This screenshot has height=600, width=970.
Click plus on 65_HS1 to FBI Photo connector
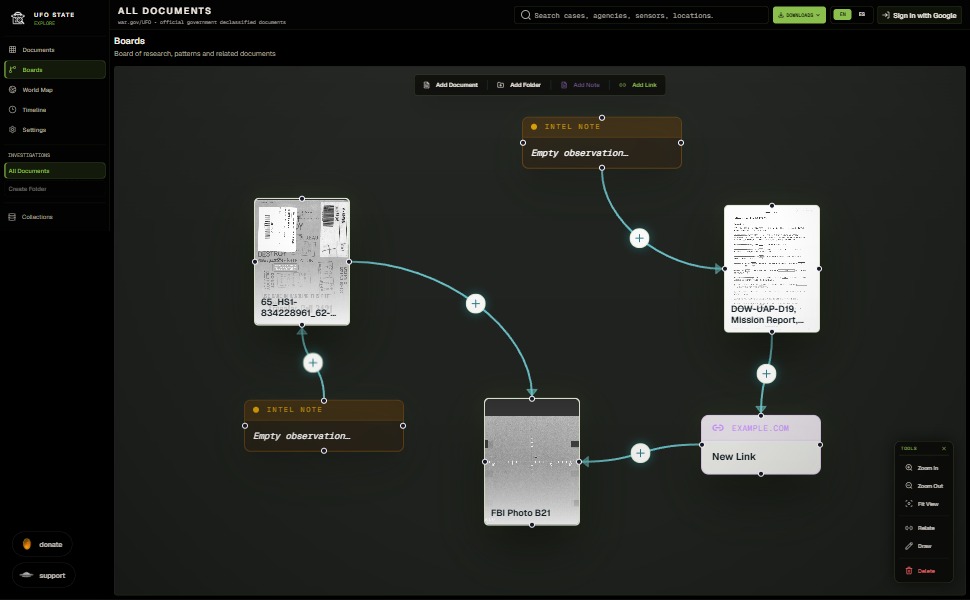click(x=475, y=303)
